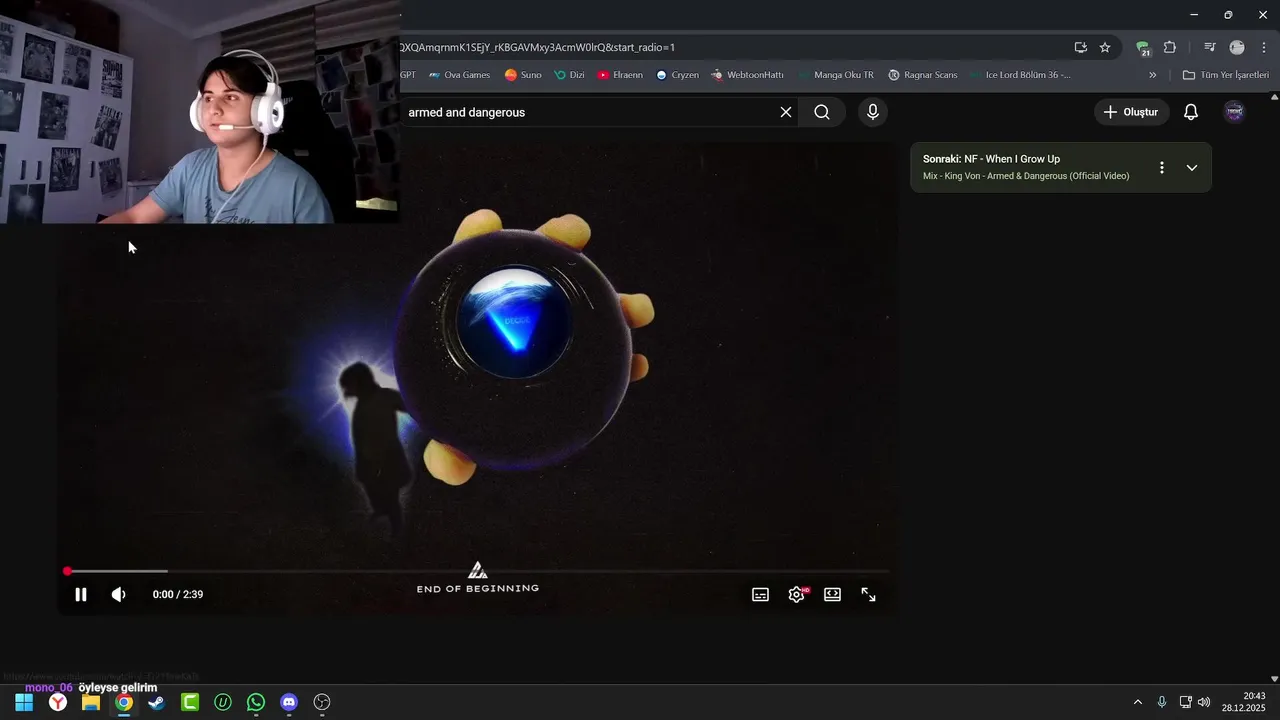Click the install app icon in address bar
Viewport: 1280px width, 720px height.
pos(1080,47)
